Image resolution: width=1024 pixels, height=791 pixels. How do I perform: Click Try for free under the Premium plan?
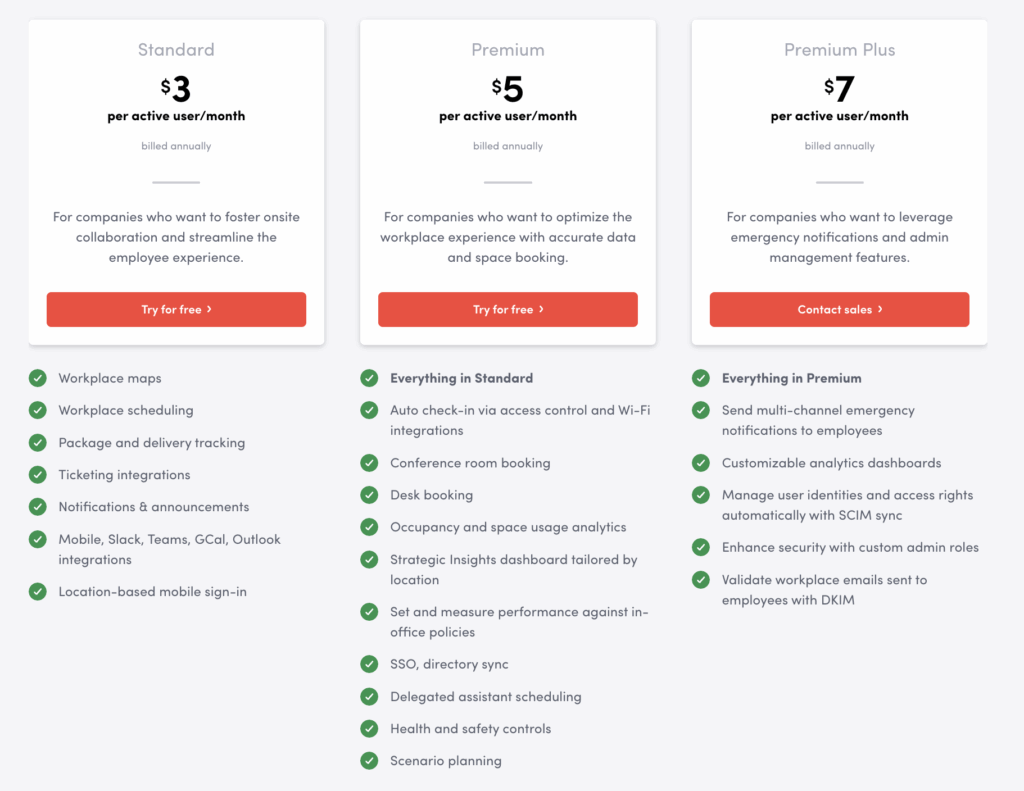[x=508, y=310]
